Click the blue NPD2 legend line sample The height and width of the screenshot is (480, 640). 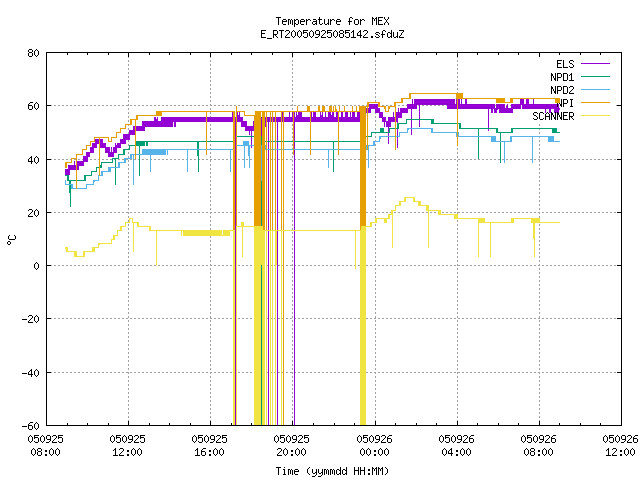coord(595,89)
